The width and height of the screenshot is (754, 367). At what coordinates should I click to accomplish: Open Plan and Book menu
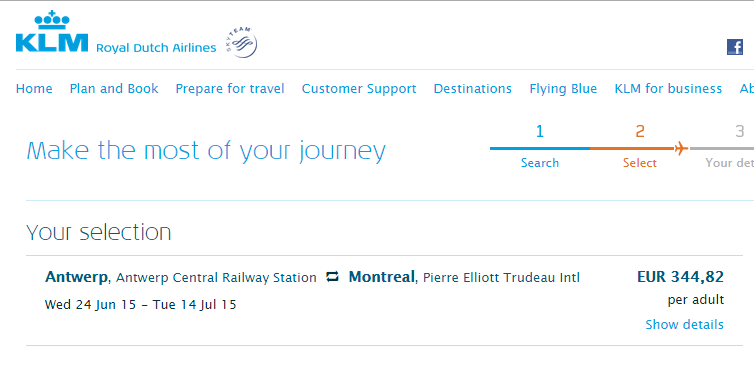click(x=114, y=89)
